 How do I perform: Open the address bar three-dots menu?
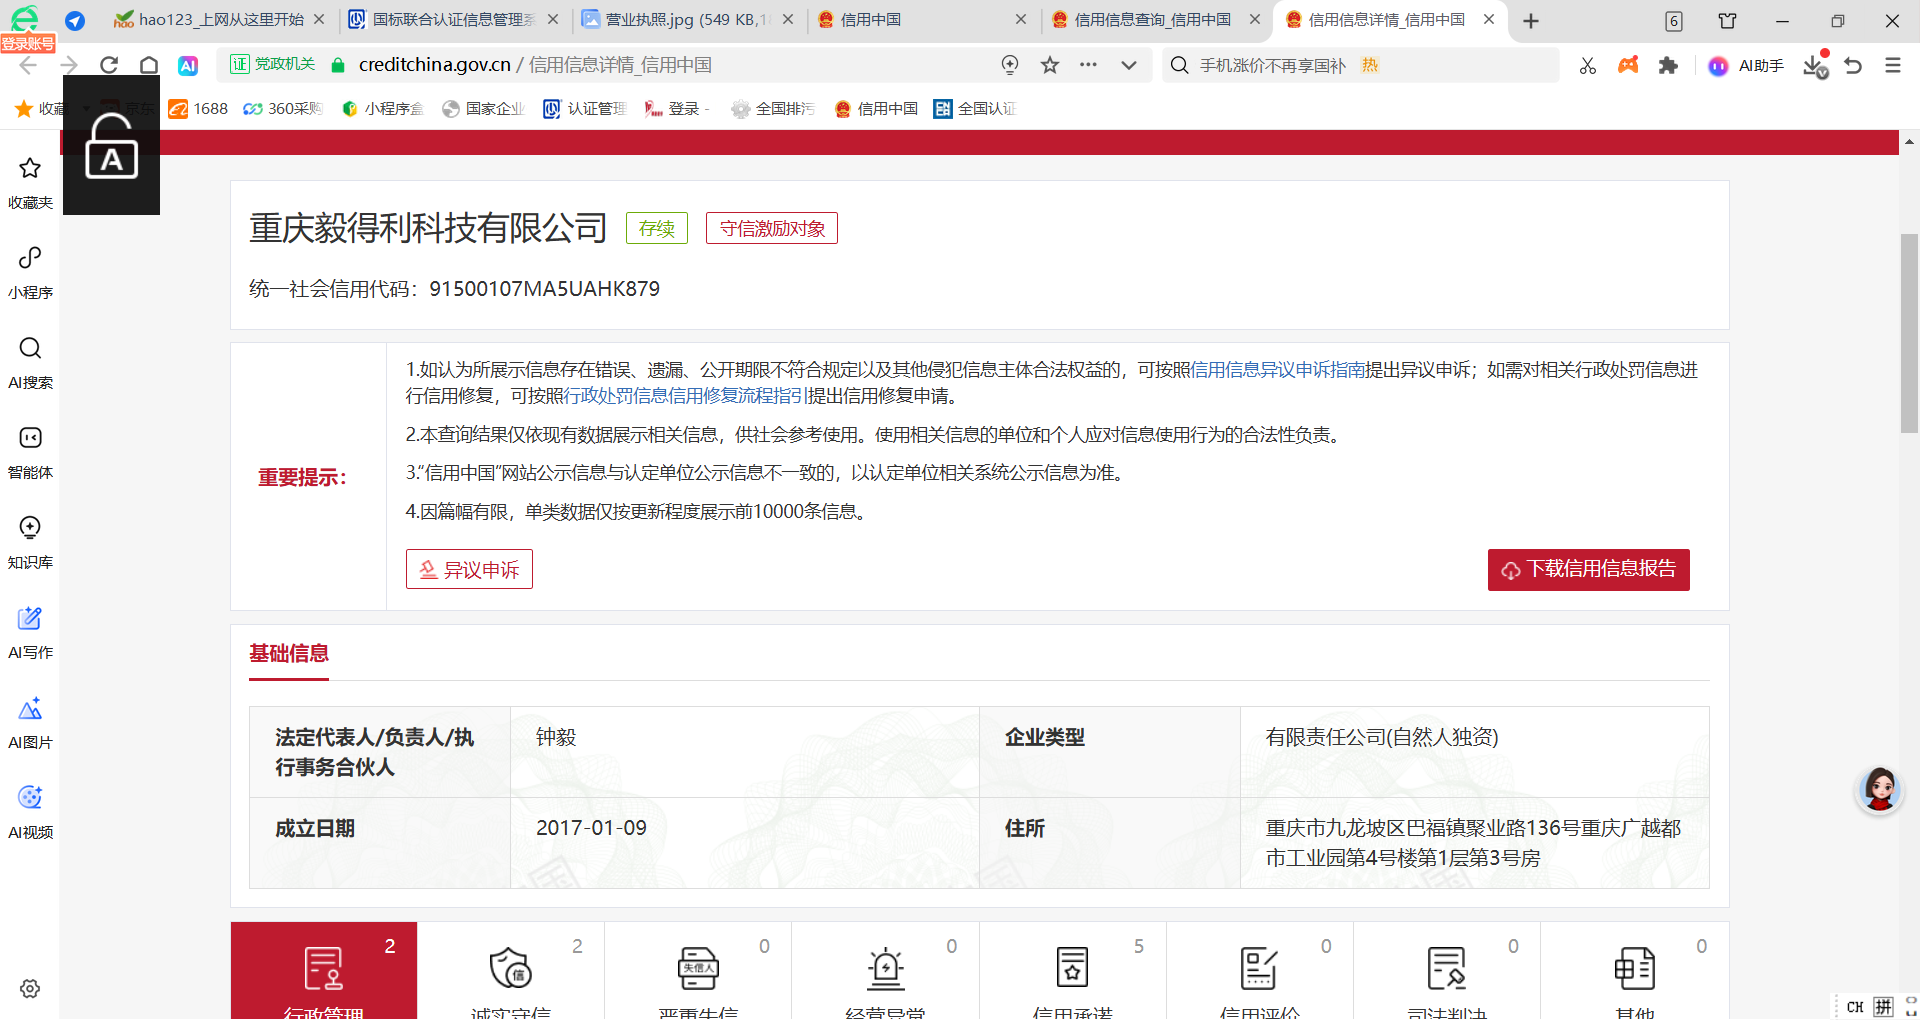1088,65
